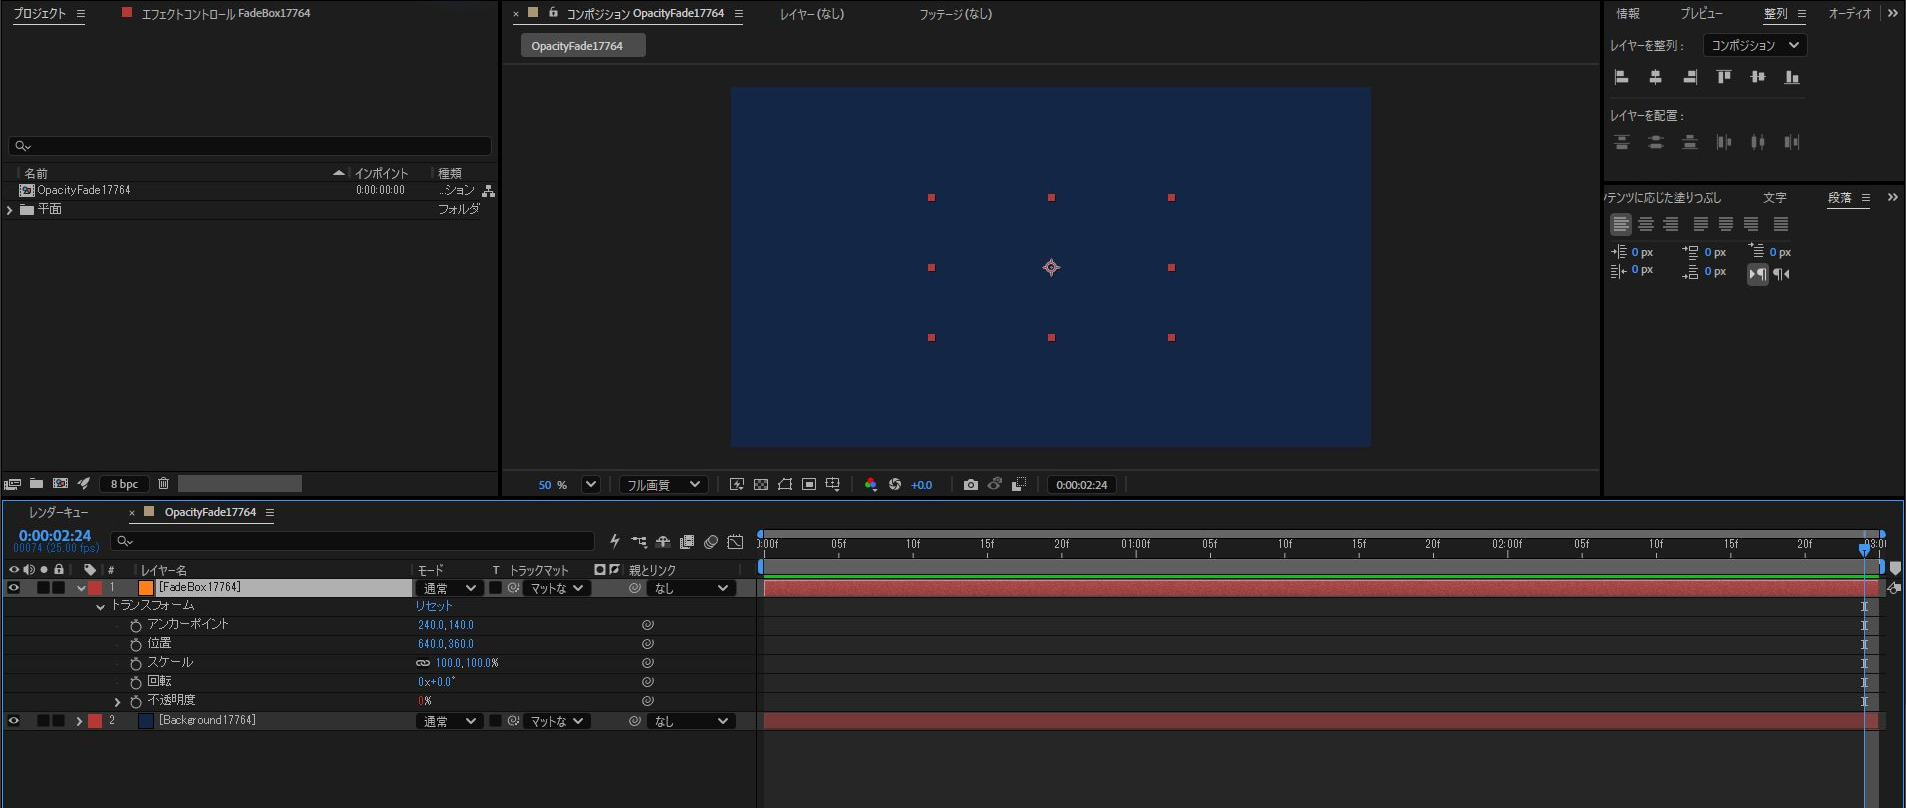The image size is (1906, 808).
Task: Toggle the opacity (不透明度) stopwatch
Action: [x=136, y=701]
